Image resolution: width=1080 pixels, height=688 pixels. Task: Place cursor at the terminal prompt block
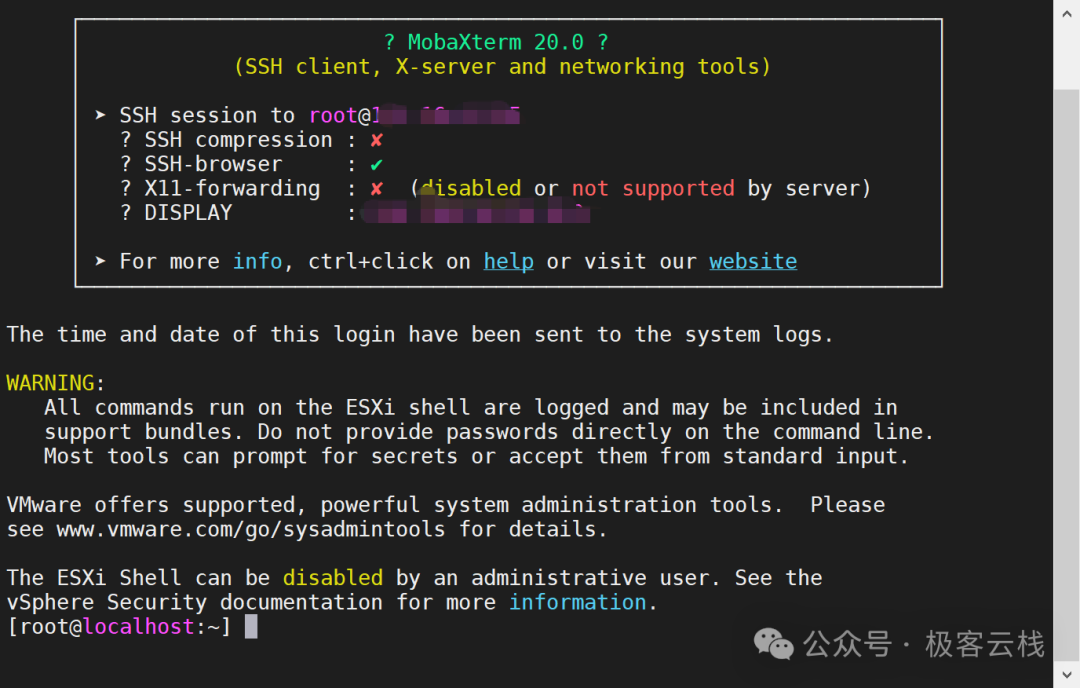click(251, 627)
